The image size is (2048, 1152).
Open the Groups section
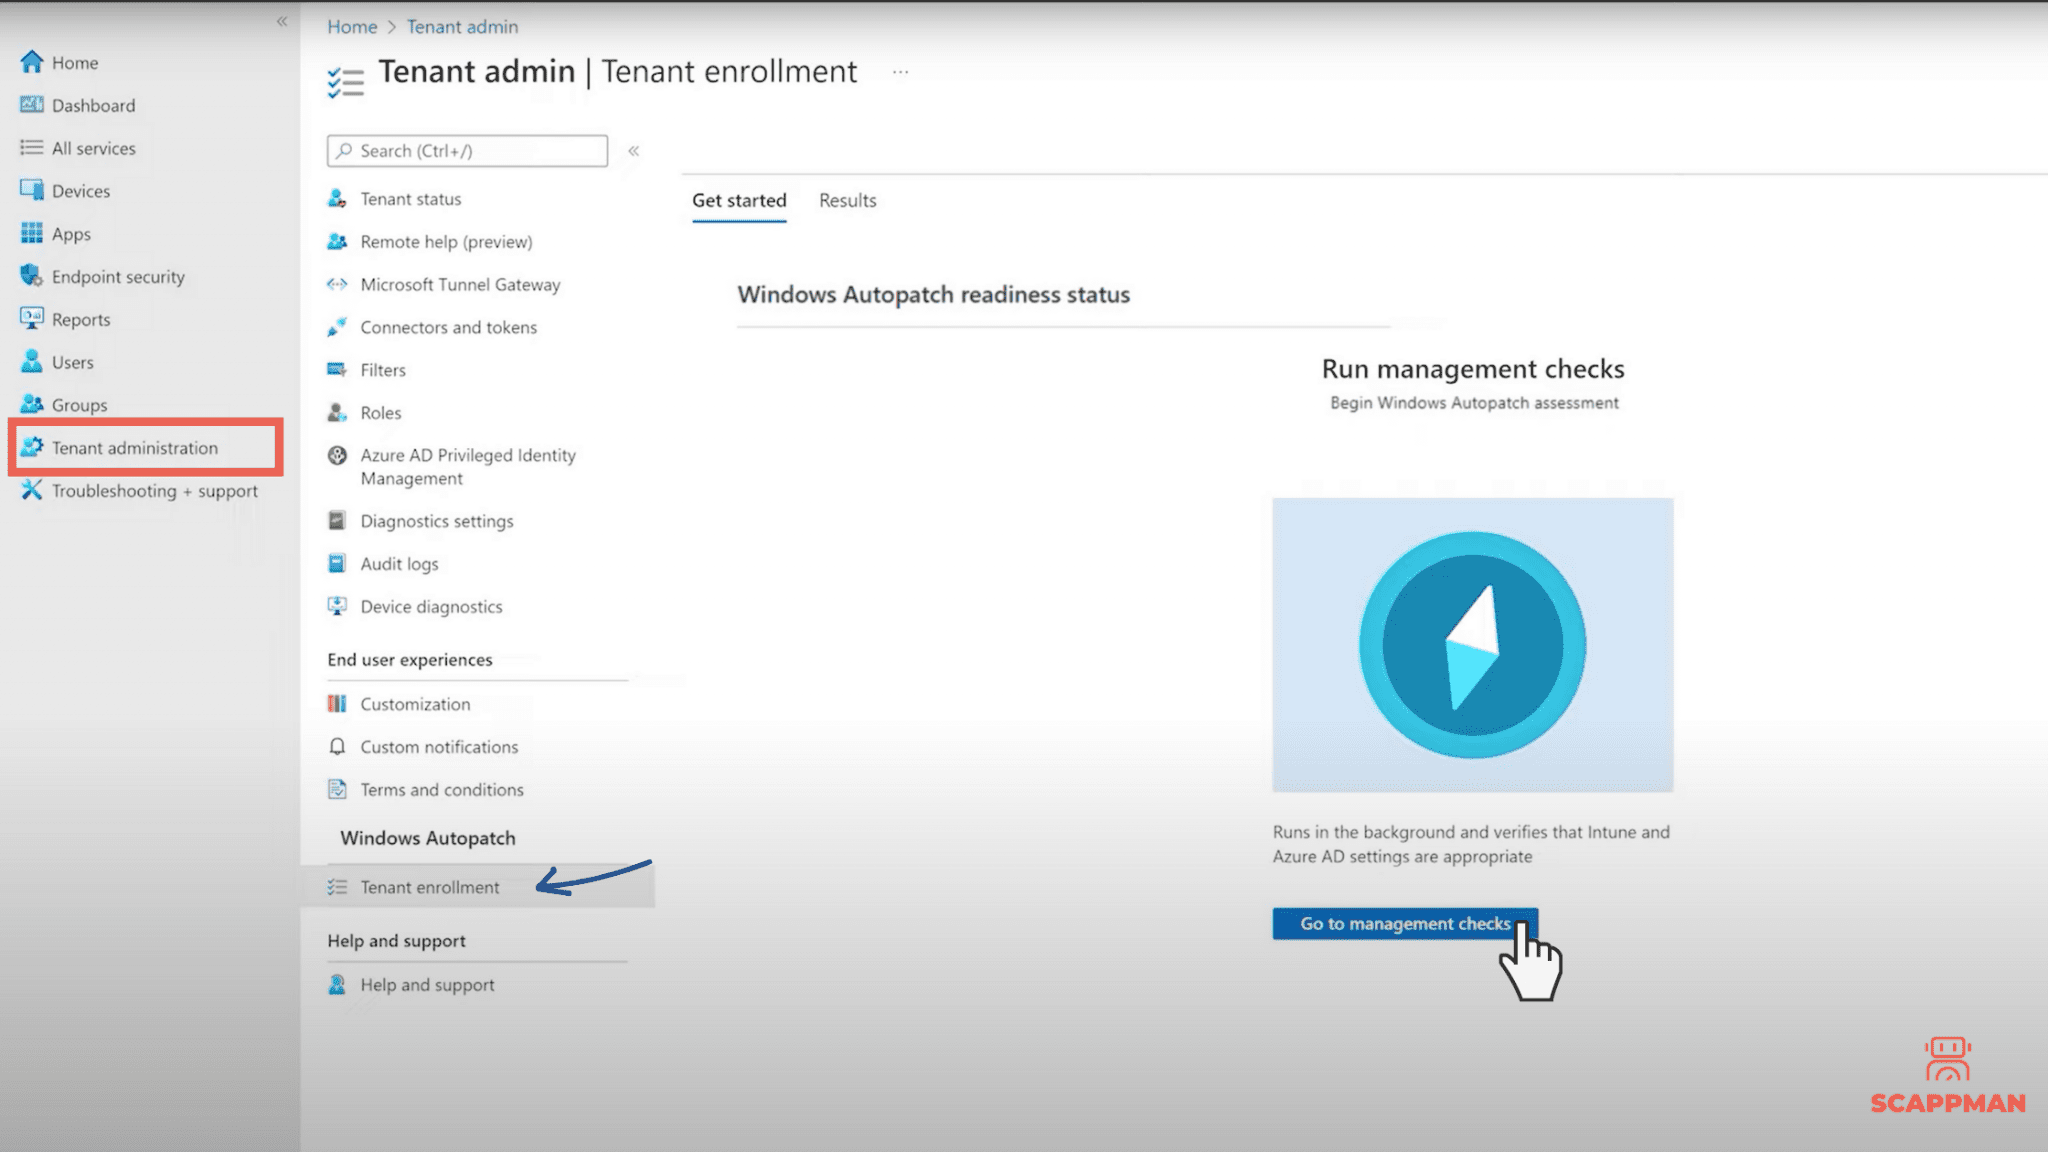[78, 404]
